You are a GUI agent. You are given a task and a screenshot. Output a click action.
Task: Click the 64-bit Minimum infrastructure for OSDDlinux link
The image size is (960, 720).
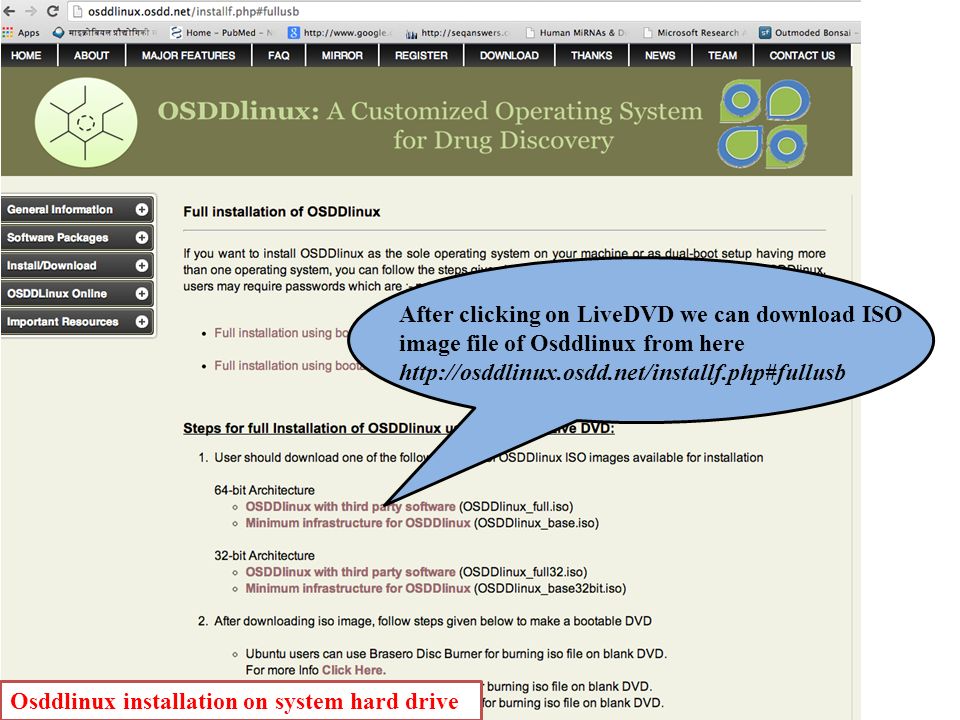pyautogui.click(x=358, y=523)
